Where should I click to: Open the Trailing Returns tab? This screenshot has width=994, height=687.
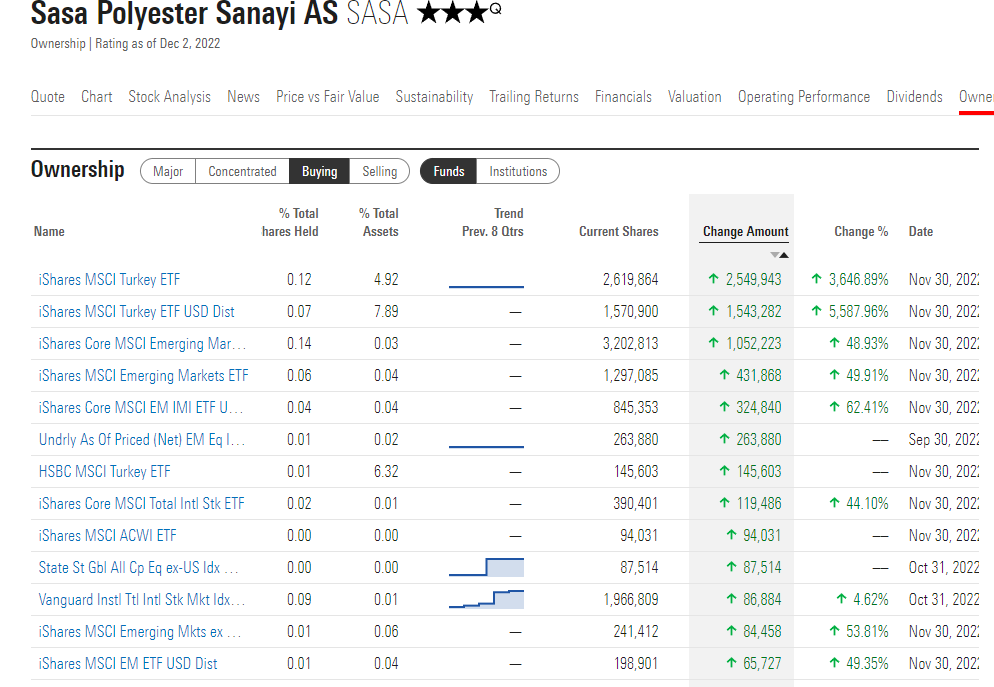click(534, 96)
